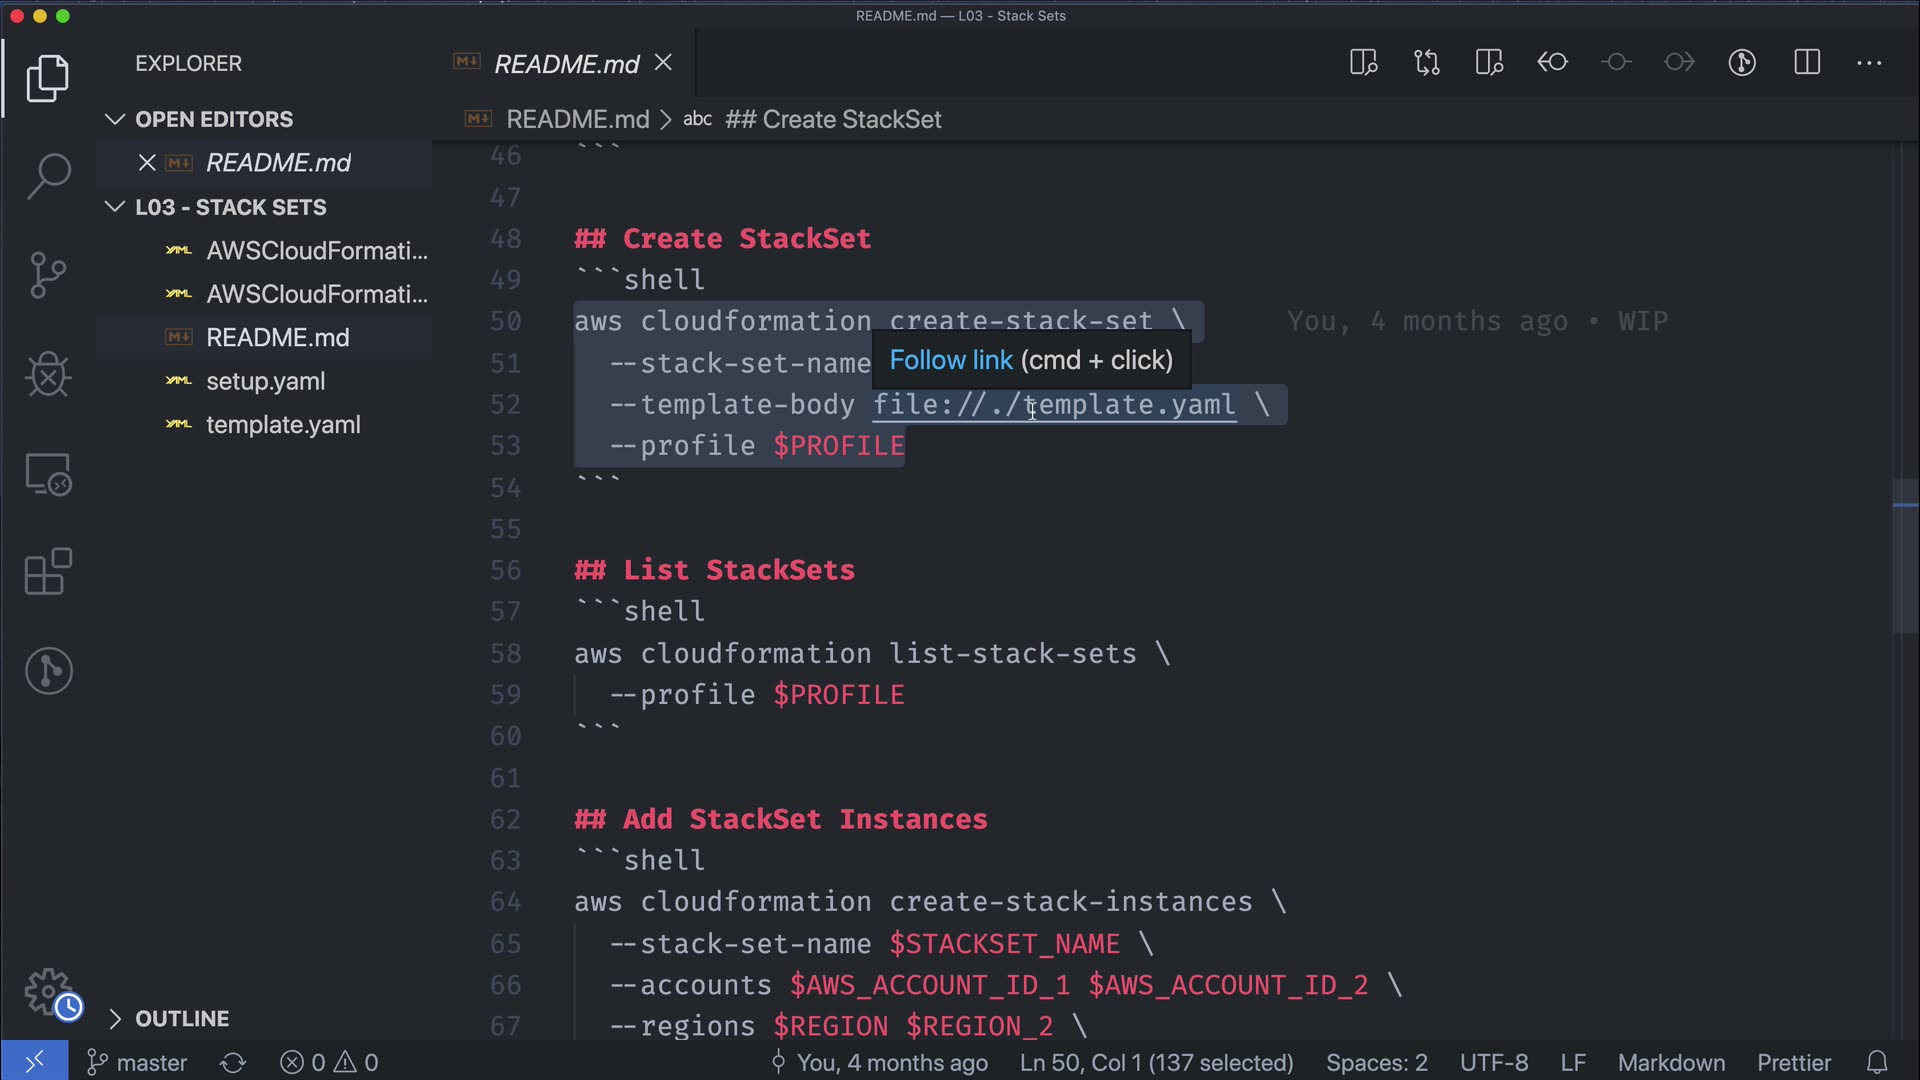The height and width of the screenshot is (1080, 1920).
Task: Open Remote Explorer view
Action: (48, 474)
